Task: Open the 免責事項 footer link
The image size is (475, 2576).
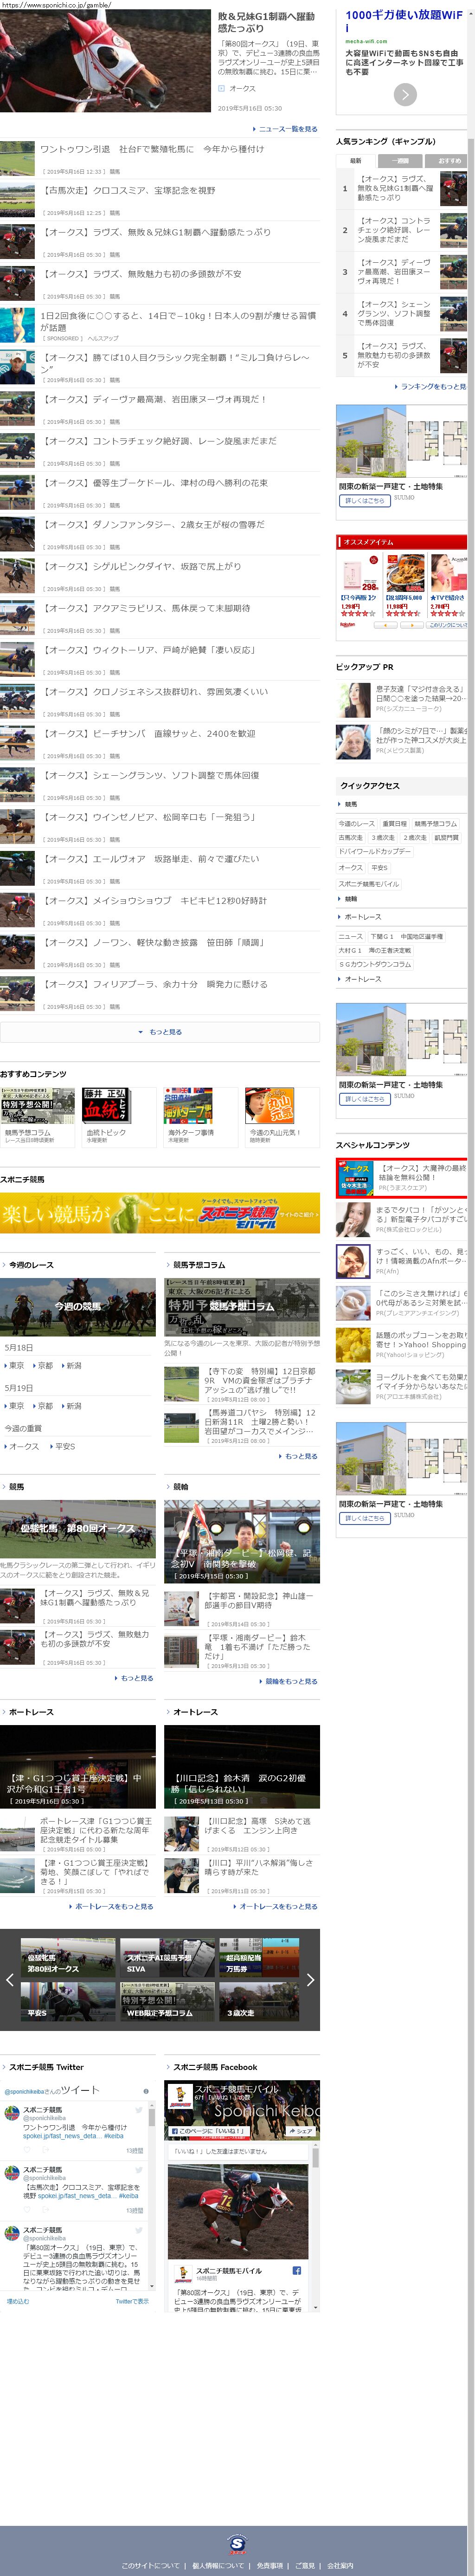Action: [x=269, y=2565]
